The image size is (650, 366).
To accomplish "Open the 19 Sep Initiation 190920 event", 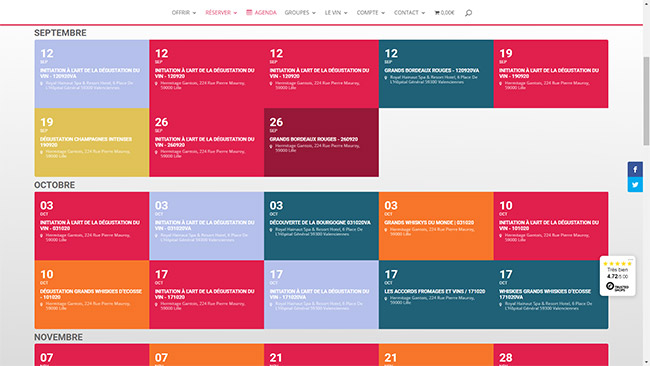I will pyautogui.click(x=551, y=74).
